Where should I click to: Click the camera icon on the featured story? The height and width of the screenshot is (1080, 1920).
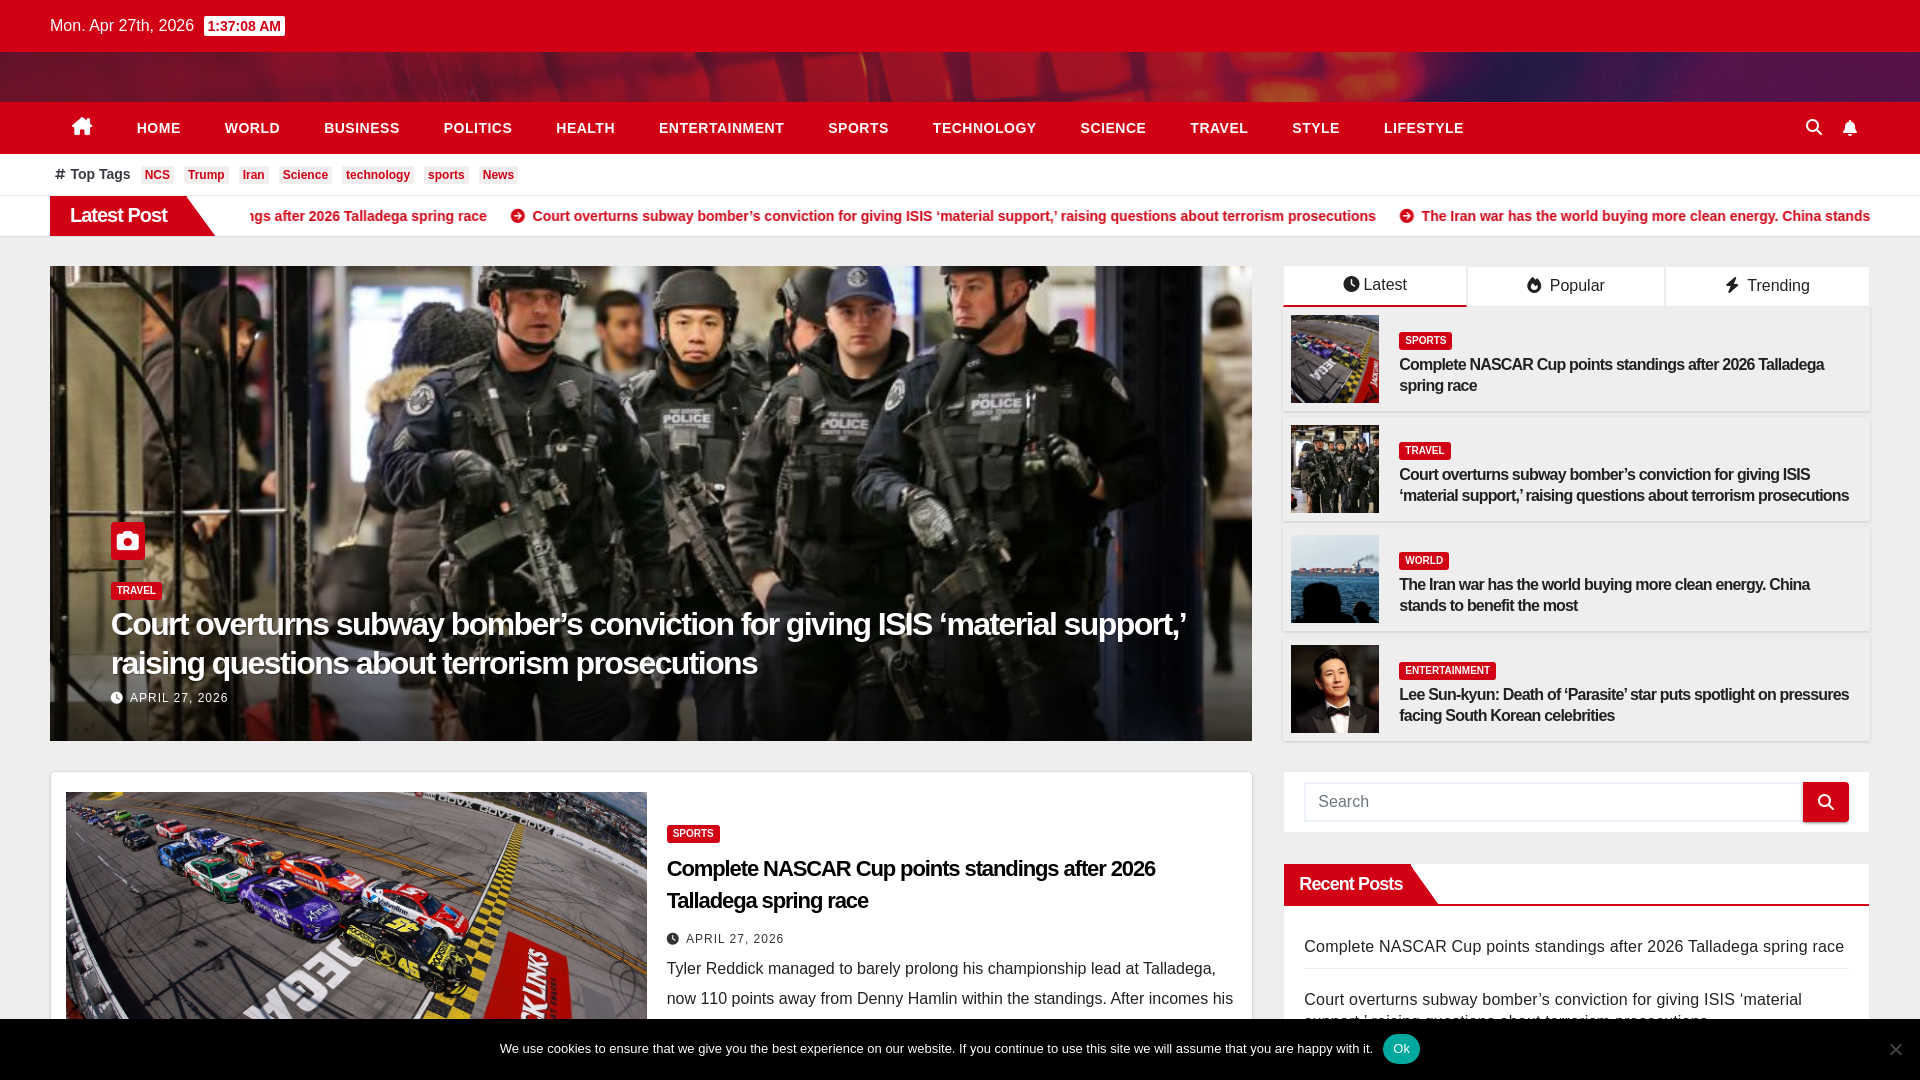(x=128, y=541)
